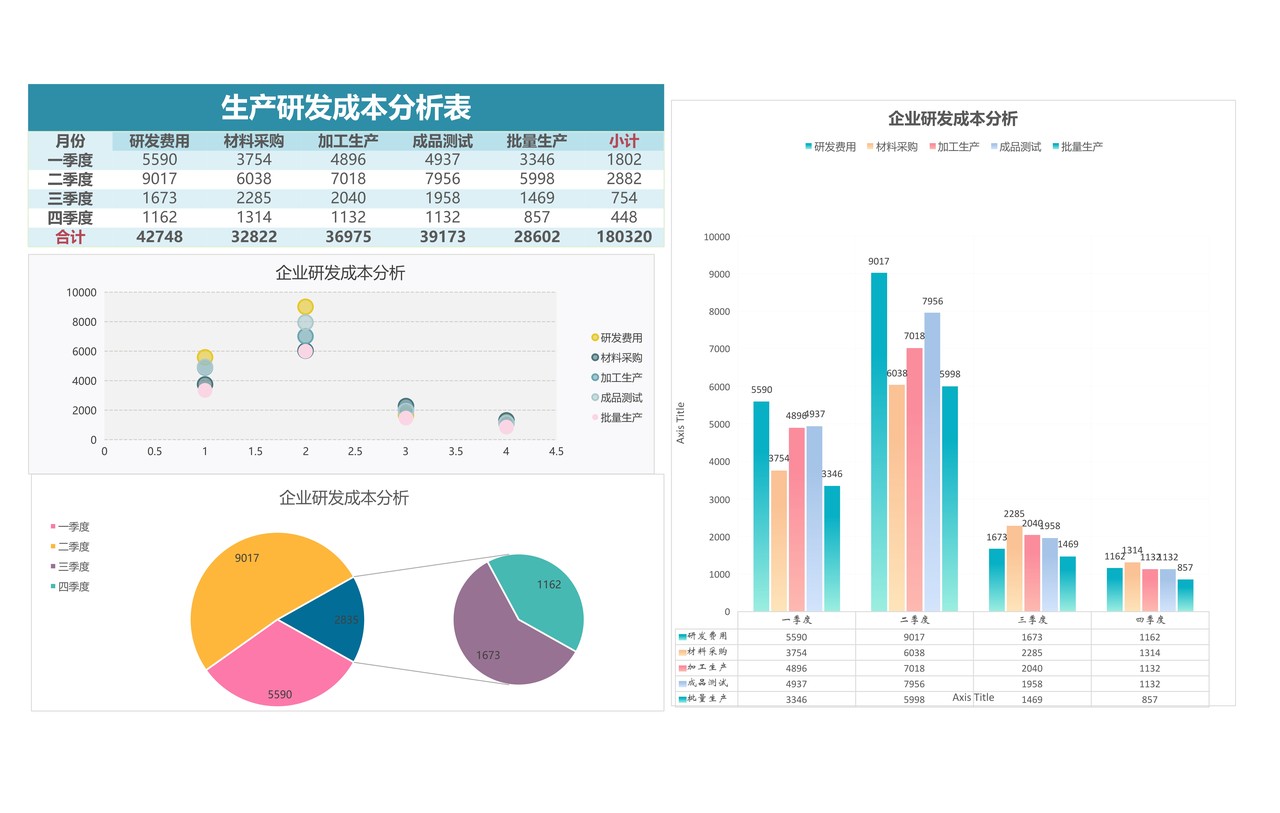Click the "月份" header cell

point(70,141)
